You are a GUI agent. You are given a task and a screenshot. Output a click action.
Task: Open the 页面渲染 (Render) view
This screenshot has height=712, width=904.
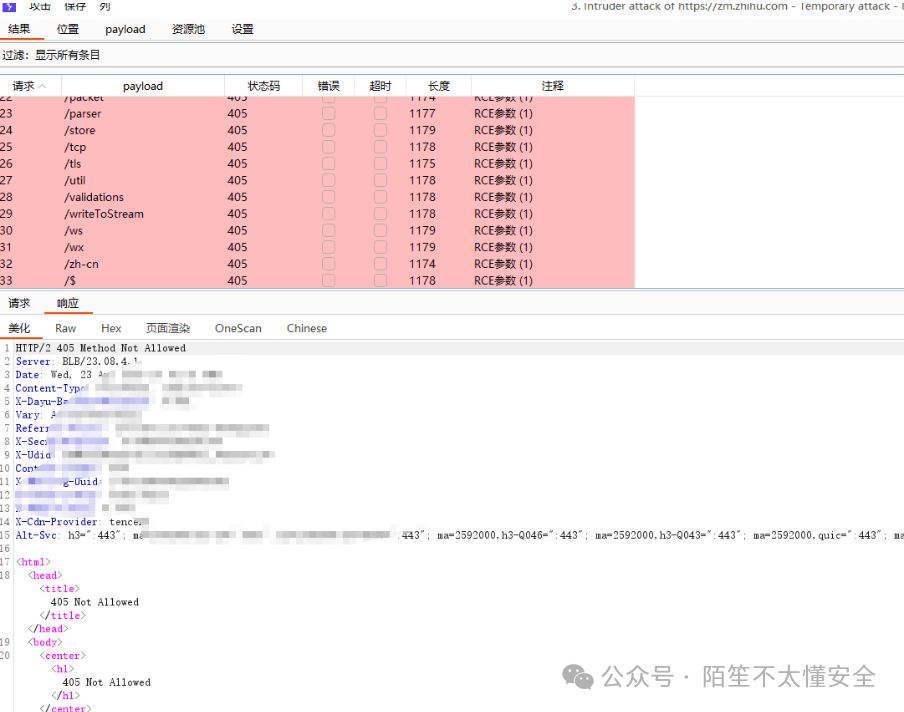pyautogui.click(x=167, y=328)
